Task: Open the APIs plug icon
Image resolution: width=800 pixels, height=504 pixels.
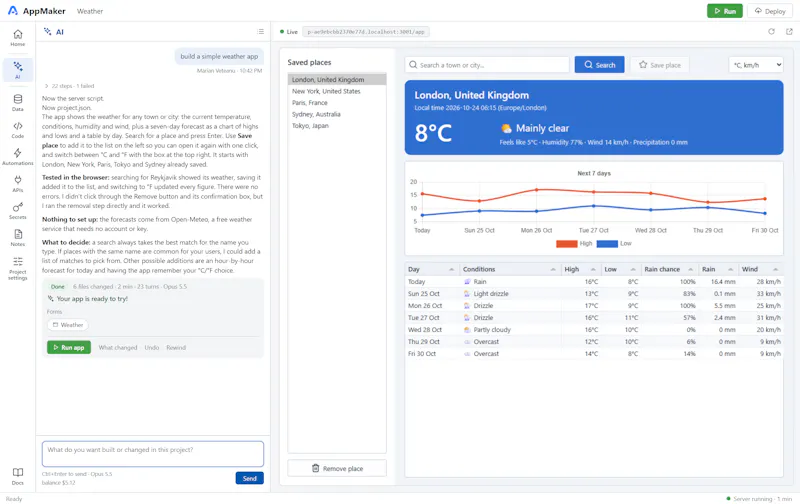Action: (18, 184)
